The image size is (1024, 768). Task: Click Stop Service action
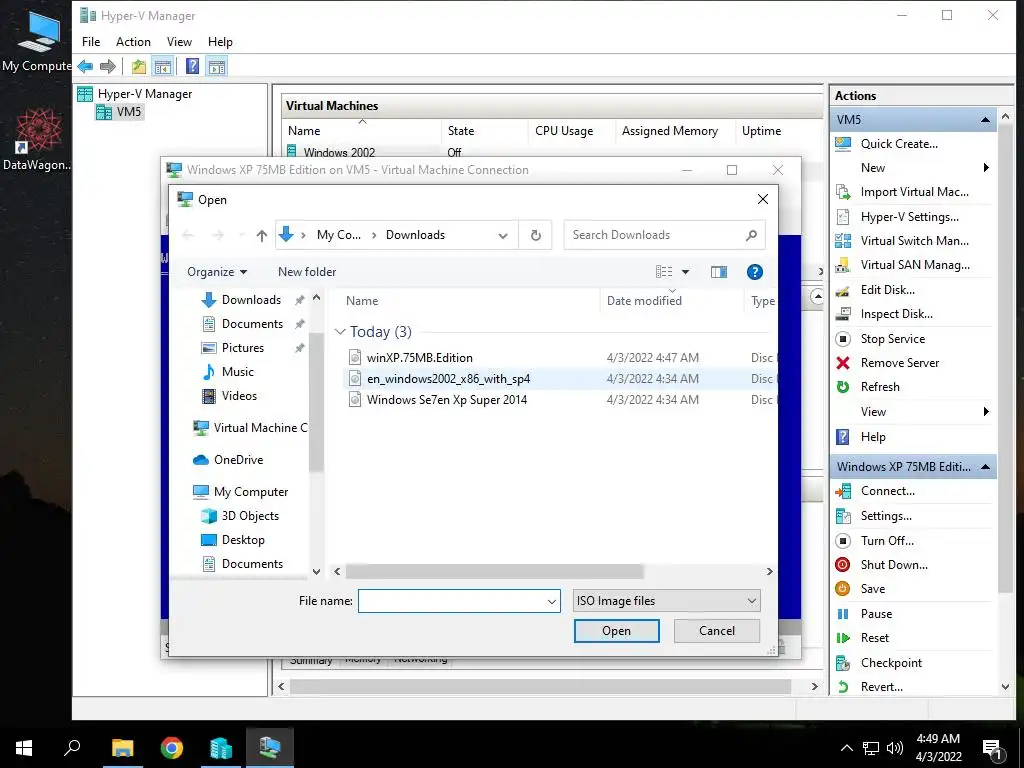tap(892, 339)
